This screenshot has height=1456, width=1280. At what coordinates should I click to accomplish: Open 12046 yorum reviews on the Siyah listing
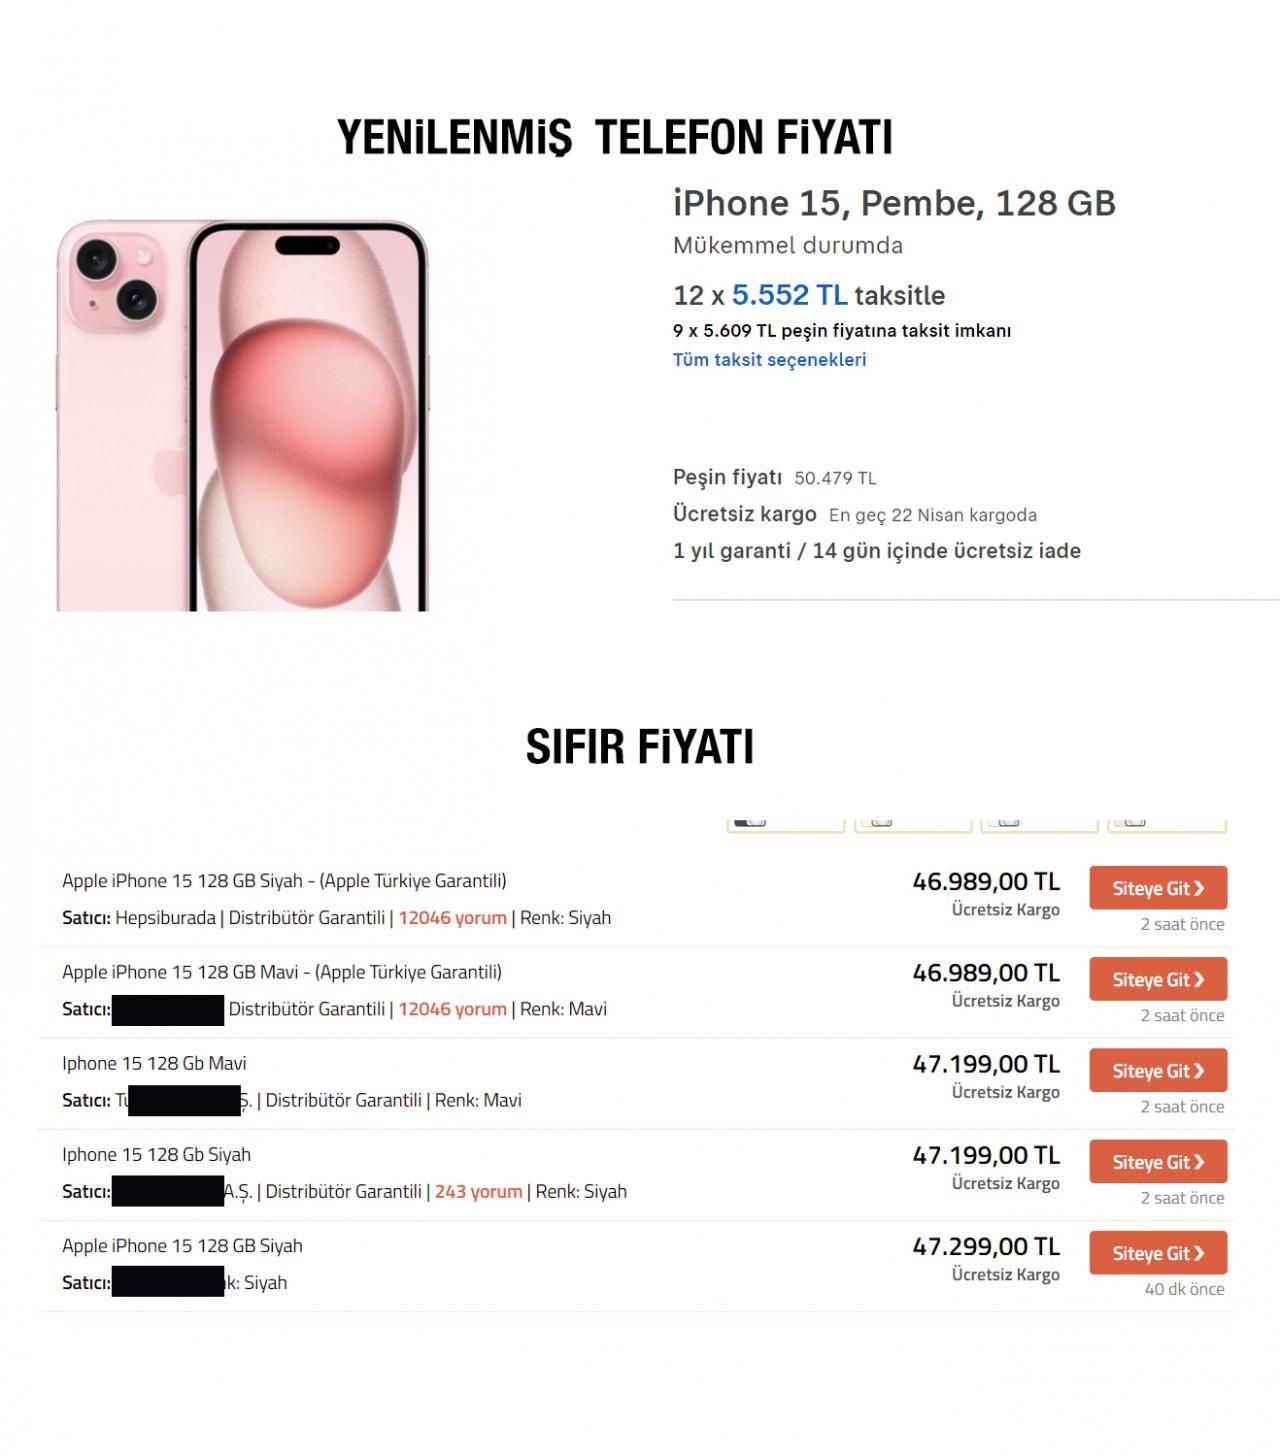coord(452,918)
